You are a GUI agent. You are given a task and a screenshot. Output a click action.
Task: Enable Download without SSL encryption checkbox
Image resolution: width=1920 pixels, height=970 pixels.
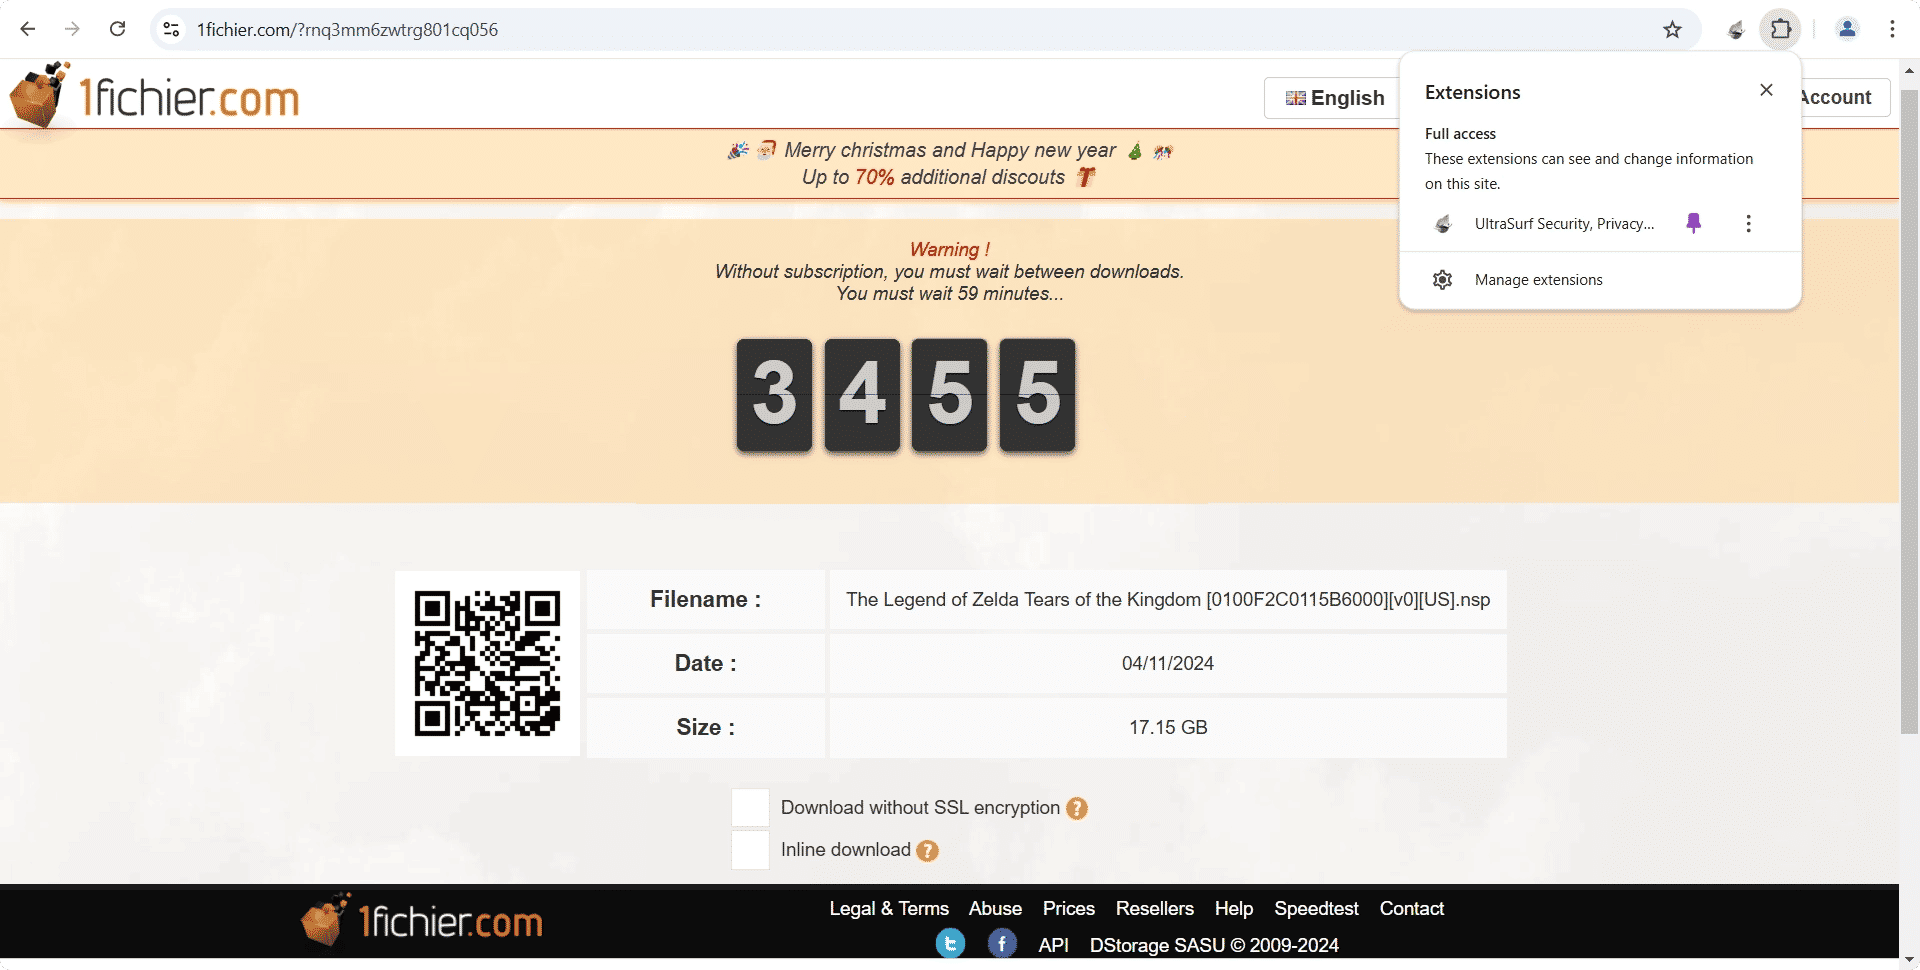point(750,807)
